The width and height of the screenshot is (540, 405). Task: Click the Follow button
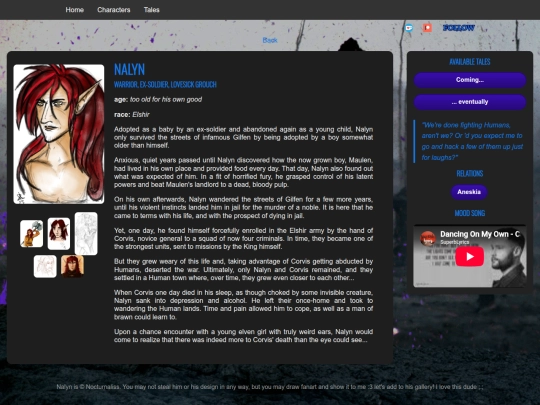click(459, 28)
